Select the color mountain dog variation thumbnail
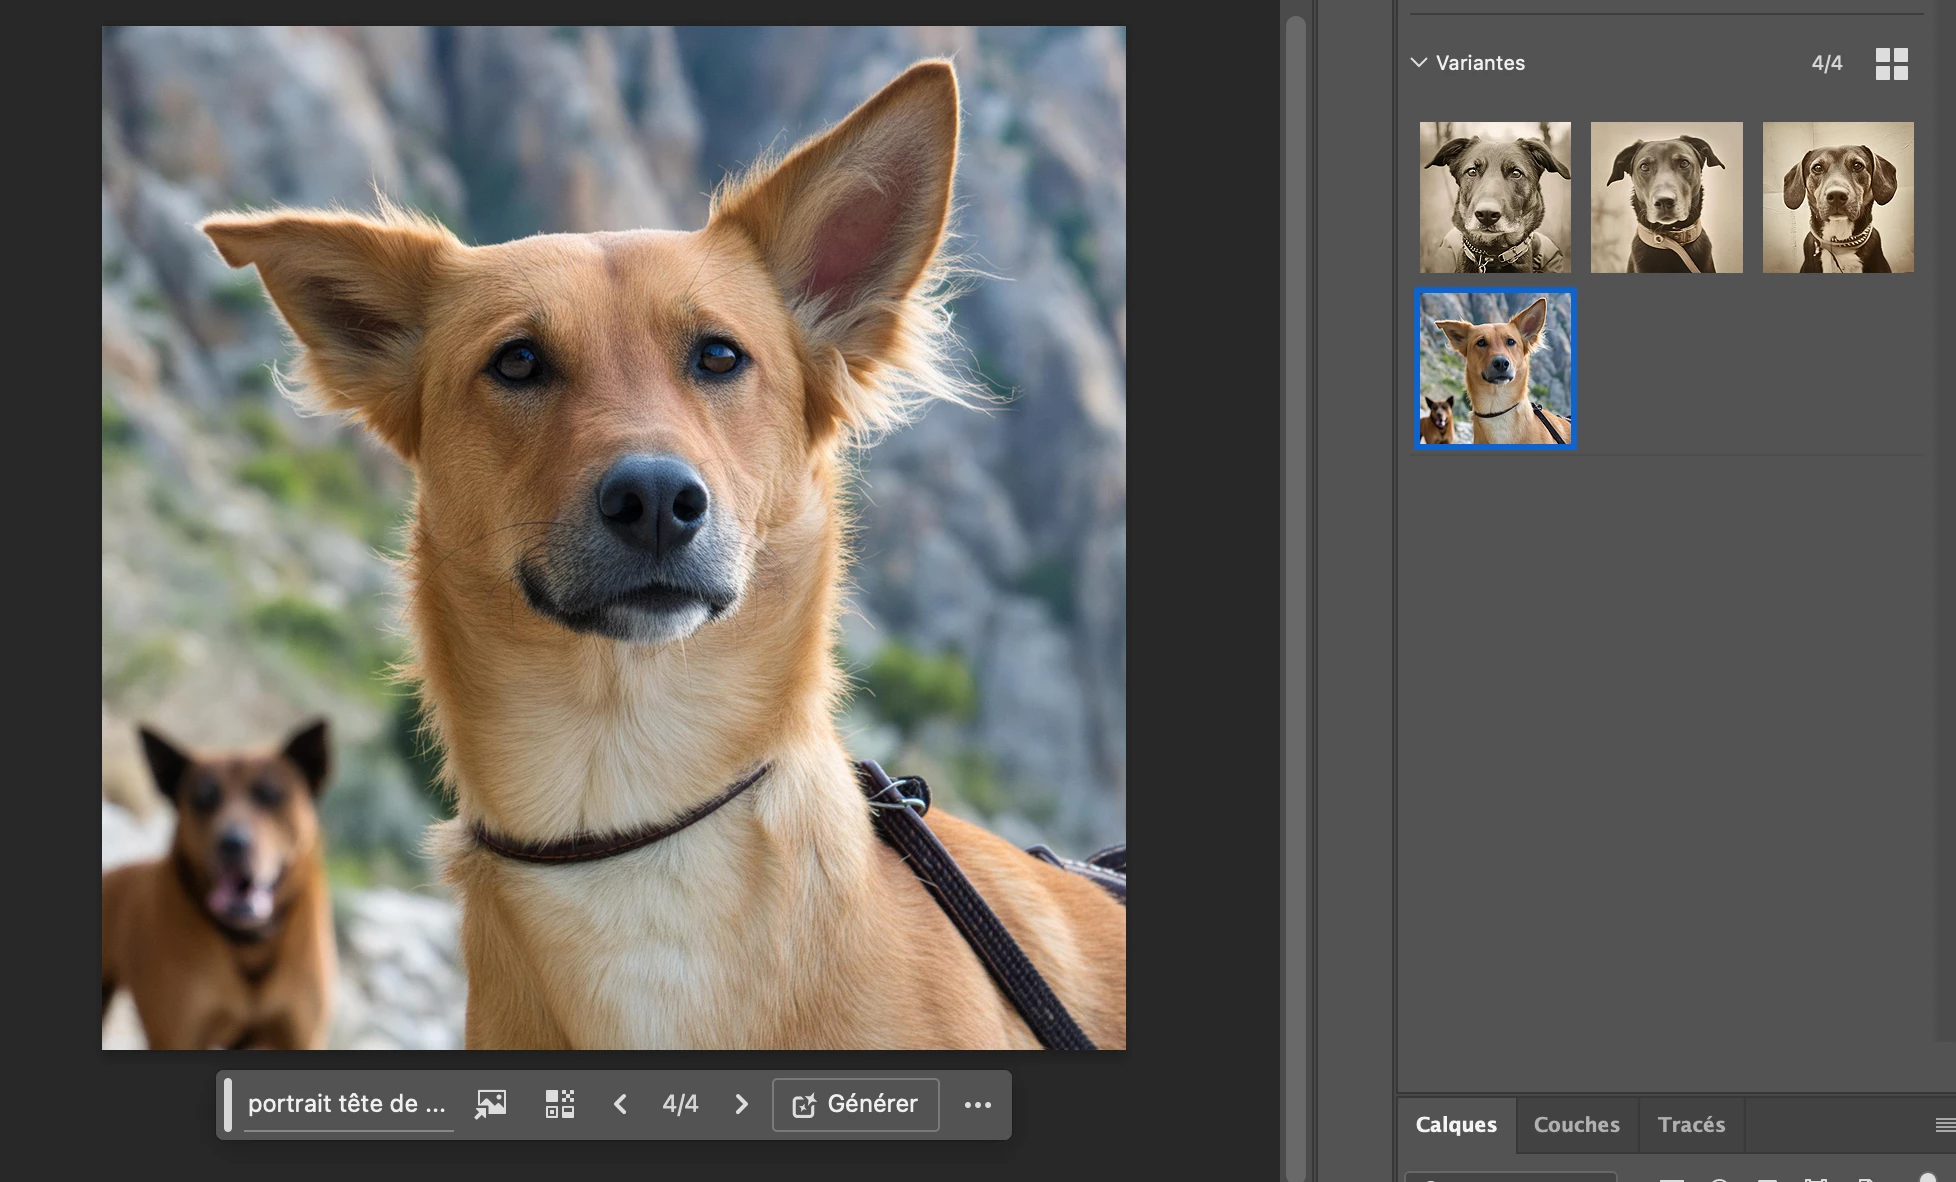 click(x=1495, y=368)
